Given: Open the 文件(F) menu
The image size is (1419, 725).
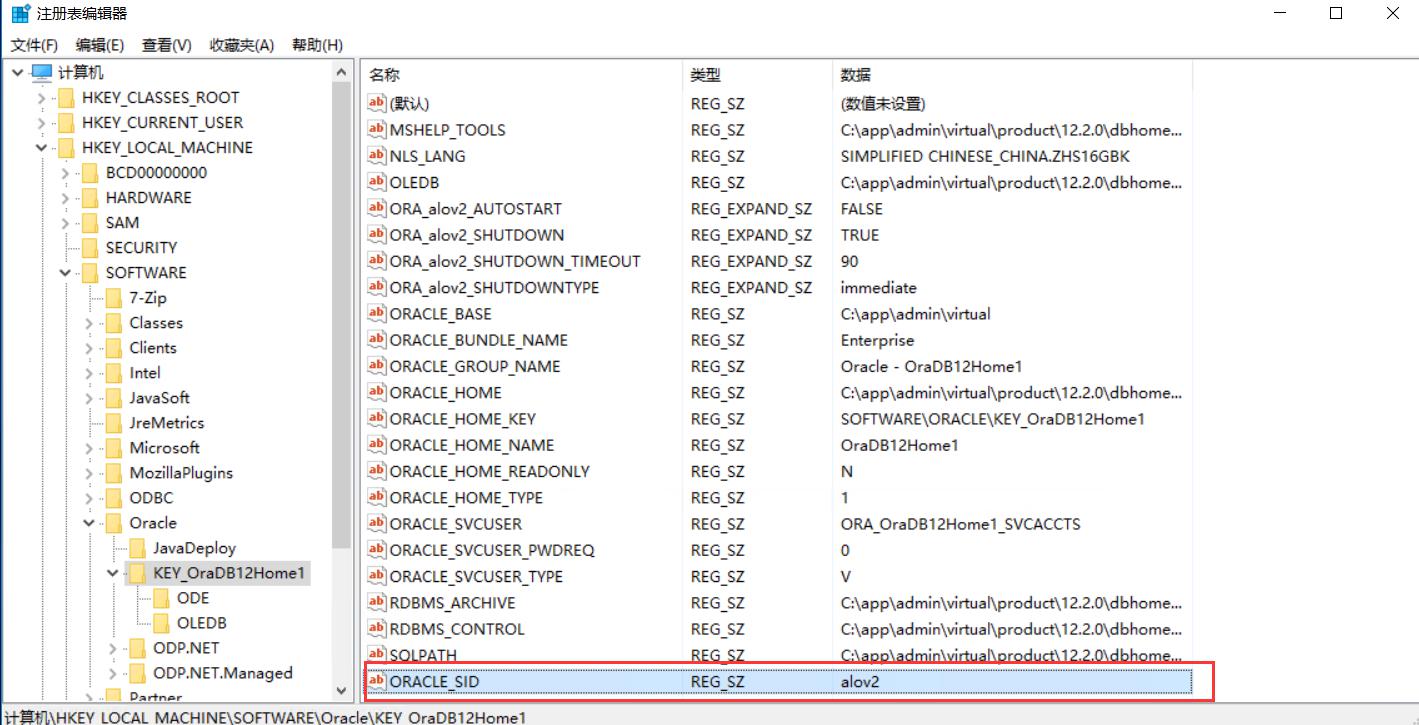Looking at the screenshot, I should 34,45.
